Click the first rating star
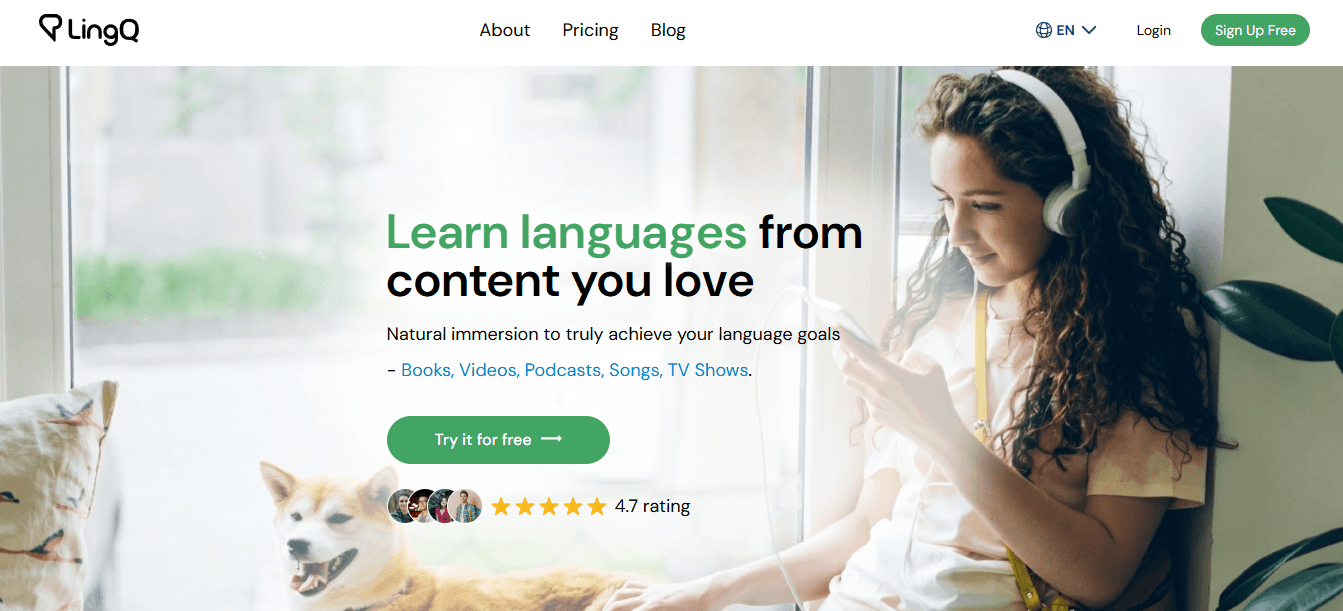1343x611 pixels. point(501,506)
